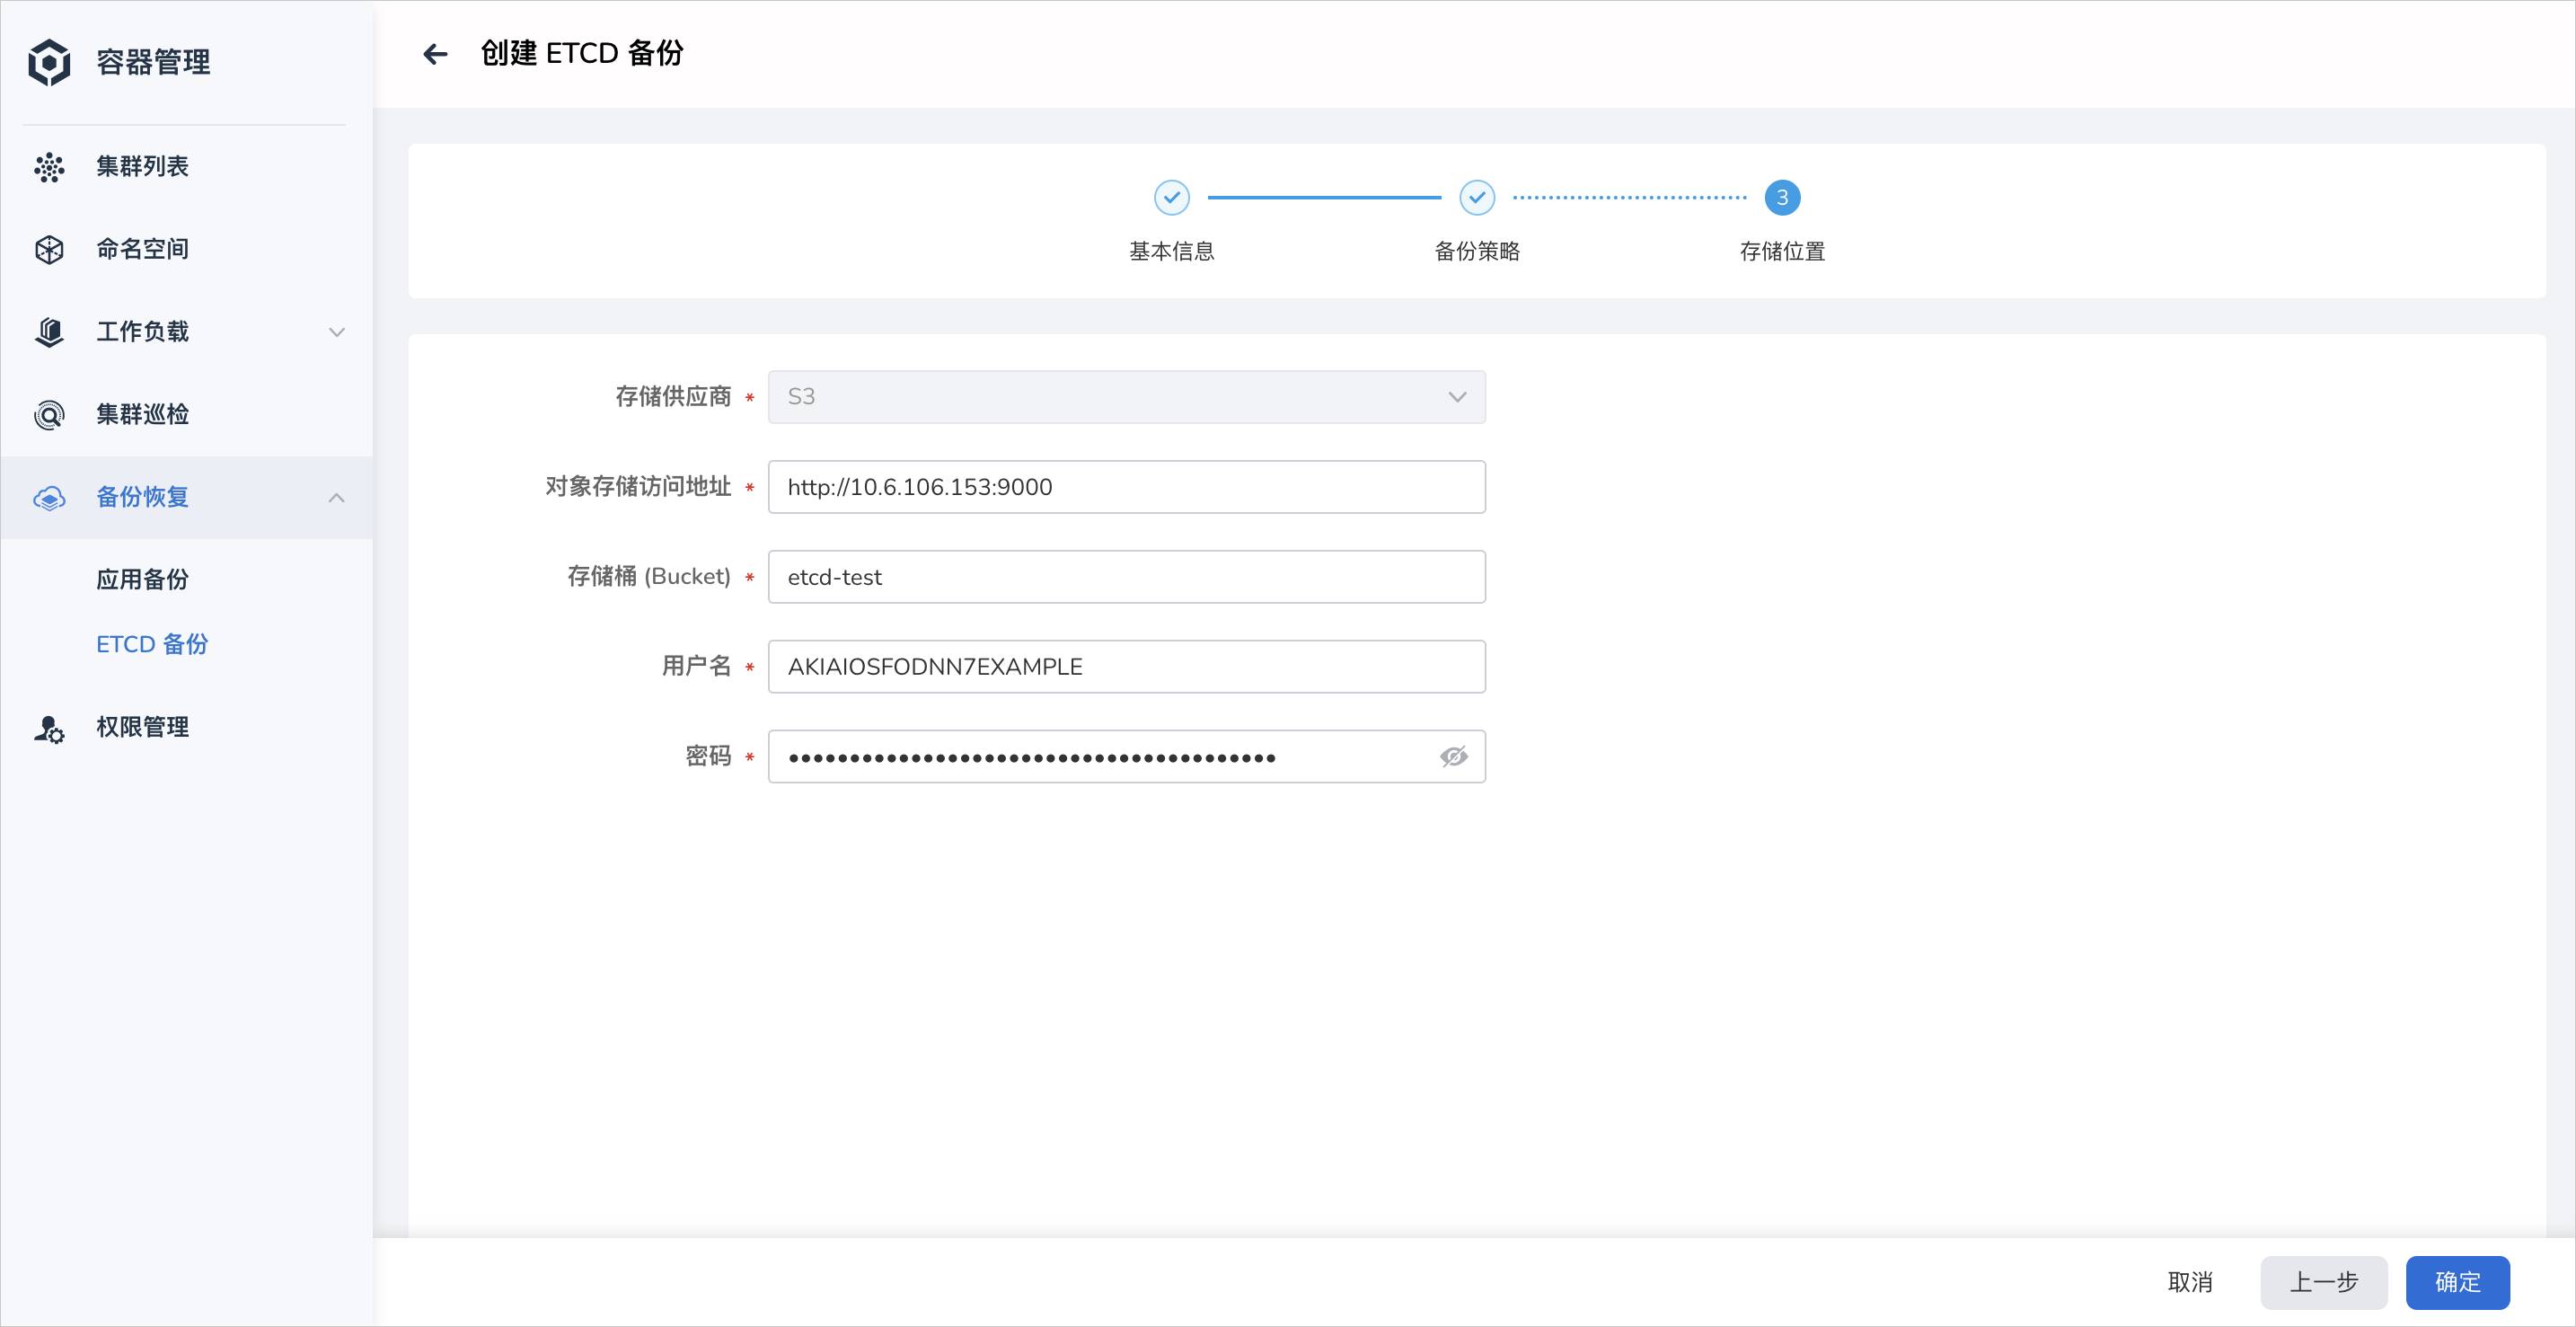Click the 存储桶 (Bucket) input field

click(1126, 577)
